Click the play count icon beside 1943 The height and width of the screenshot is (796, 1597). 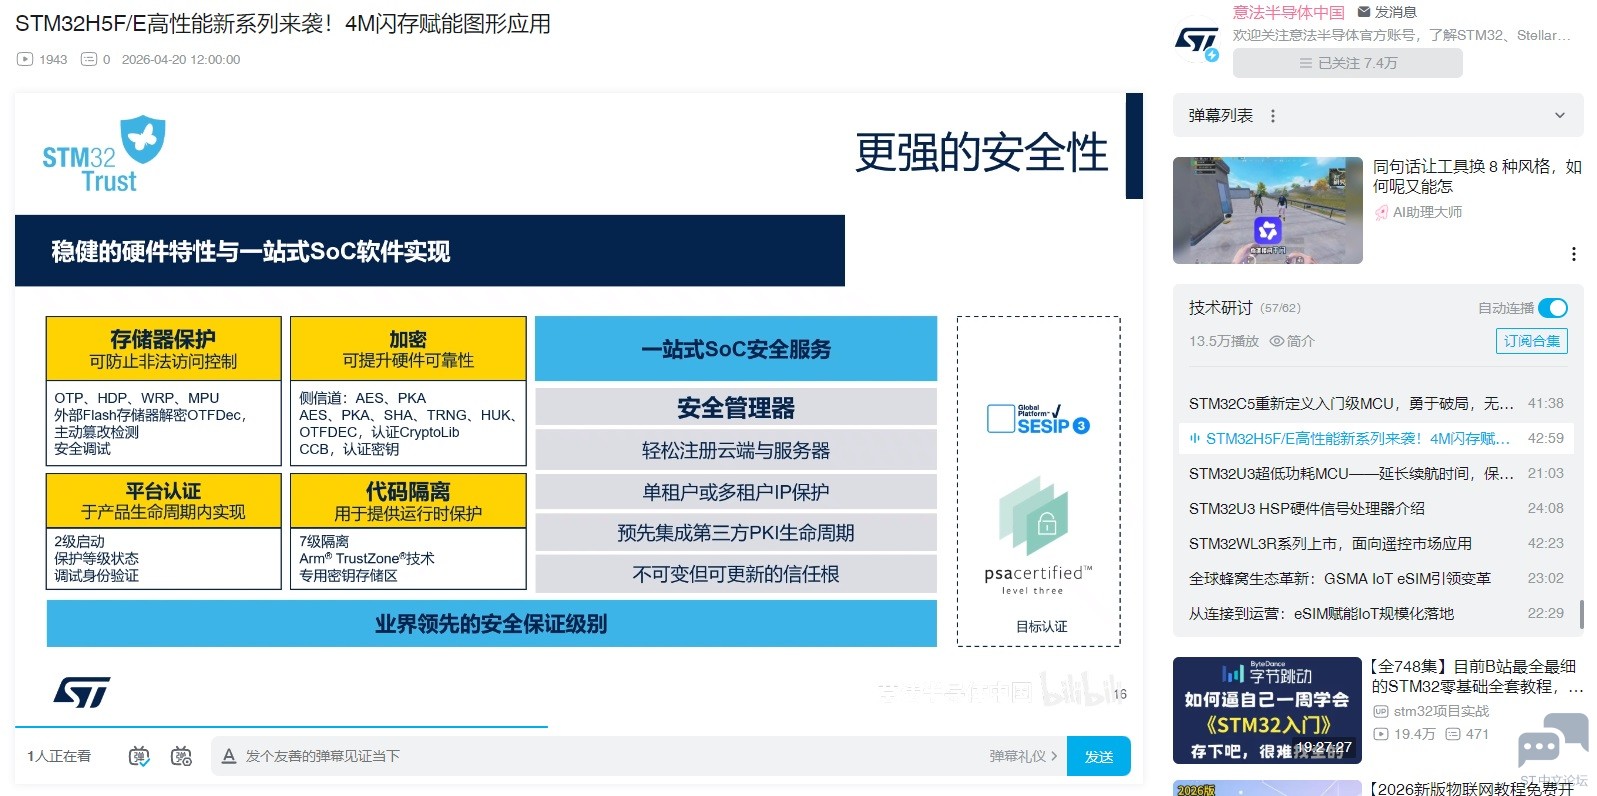[x=25, y=59]
